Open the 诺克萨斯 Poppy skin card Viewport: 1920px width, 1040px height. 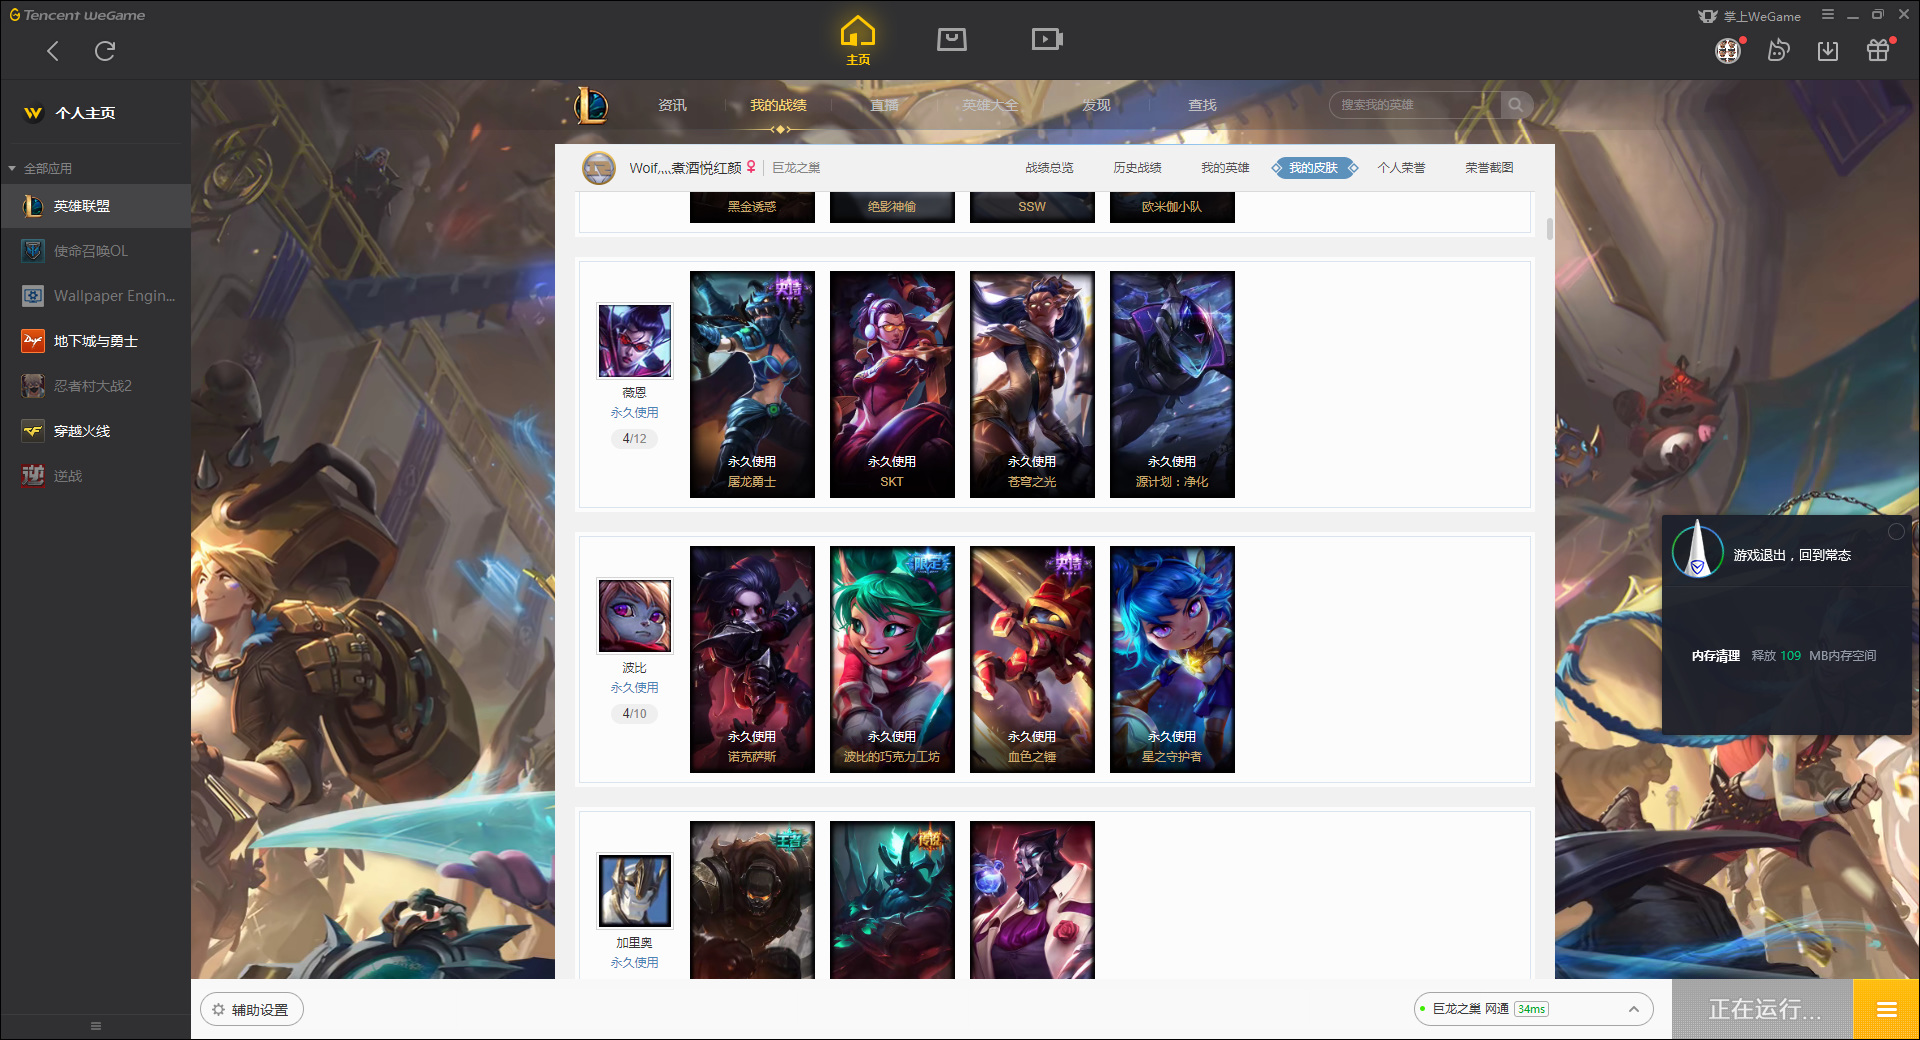pos(752,659)
